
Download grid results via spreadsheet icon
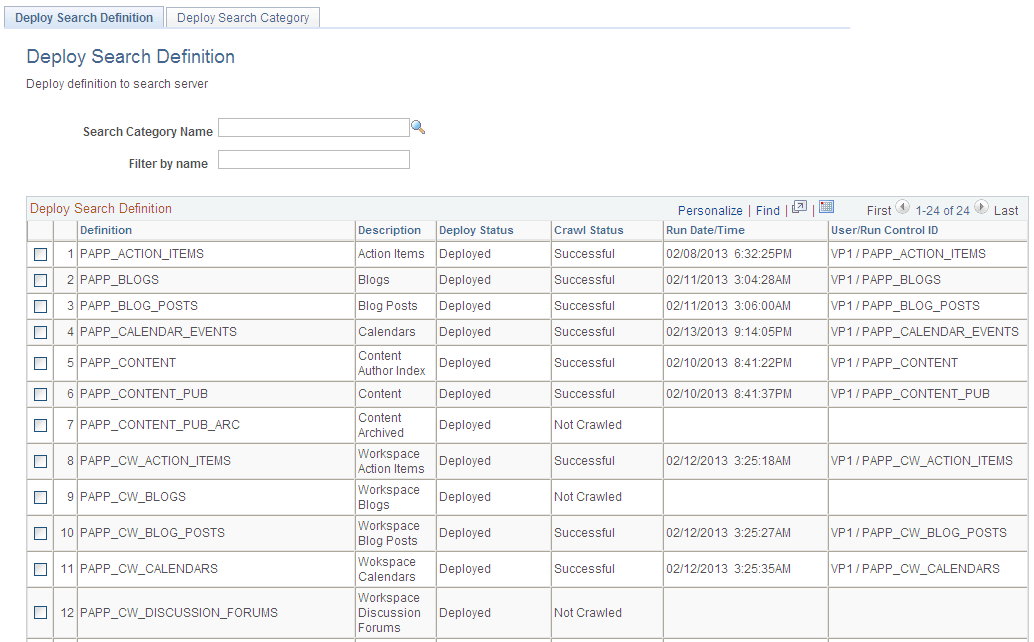(x=826, y=209)
